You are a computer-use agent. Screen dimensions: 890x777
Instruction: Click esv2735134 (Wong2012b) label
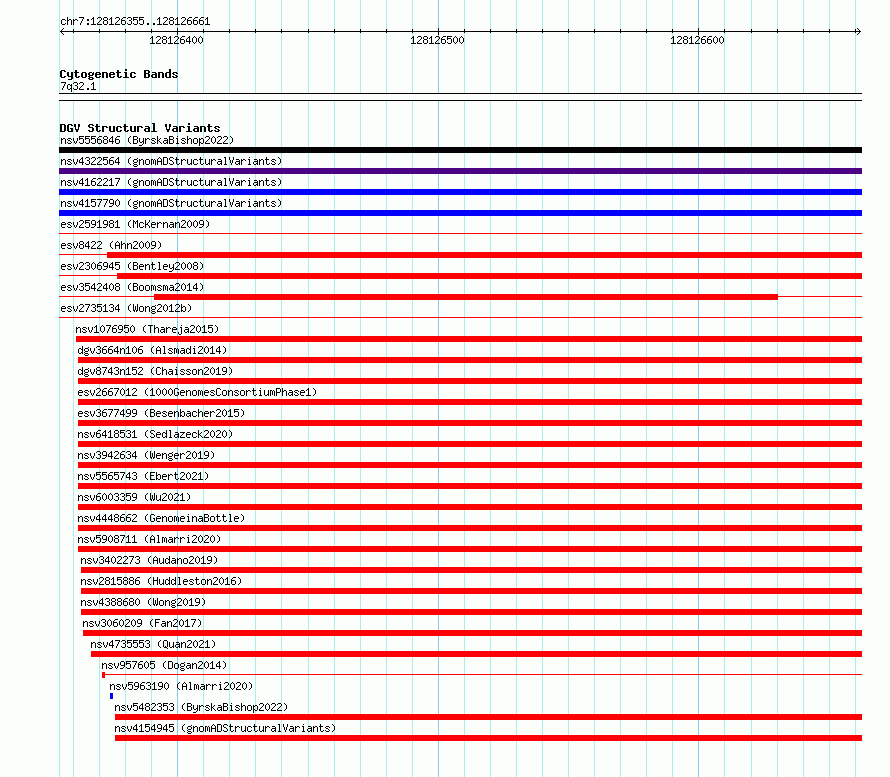126,308
